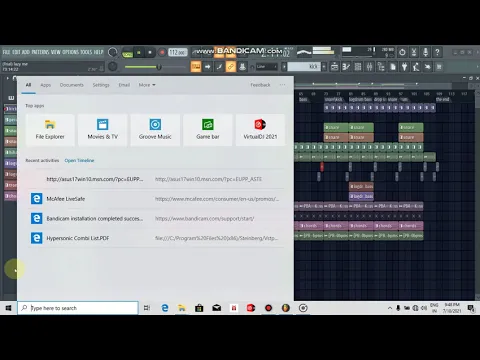Screen dimensions: 480x360
Task: Open Hypersonic Combi List.PDF recent activity
Action: 155,238
